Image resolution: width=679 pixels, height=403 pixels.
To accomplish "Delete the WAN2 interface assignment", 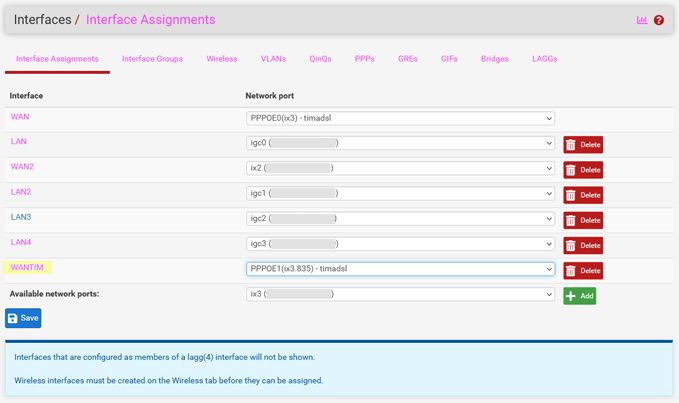I will (x=583, y=170).
